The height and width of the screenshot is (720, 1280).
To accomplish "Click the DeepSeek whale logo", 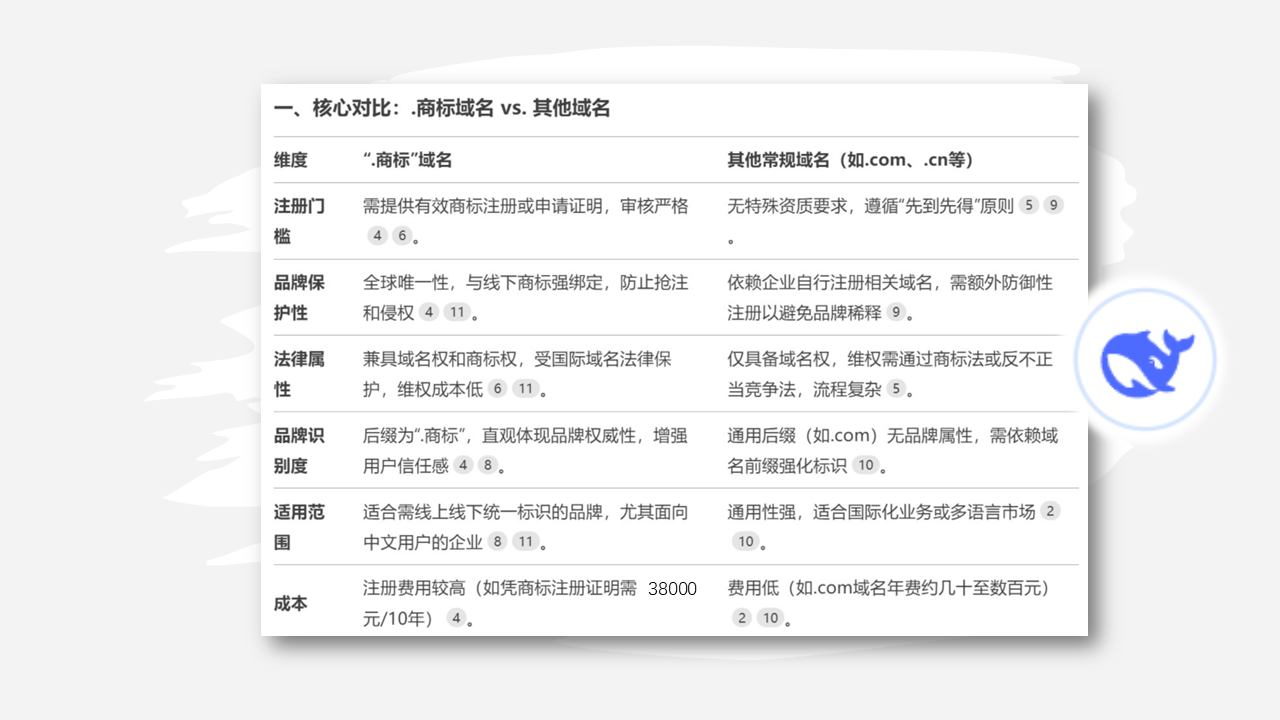I will pos(1146,360).
